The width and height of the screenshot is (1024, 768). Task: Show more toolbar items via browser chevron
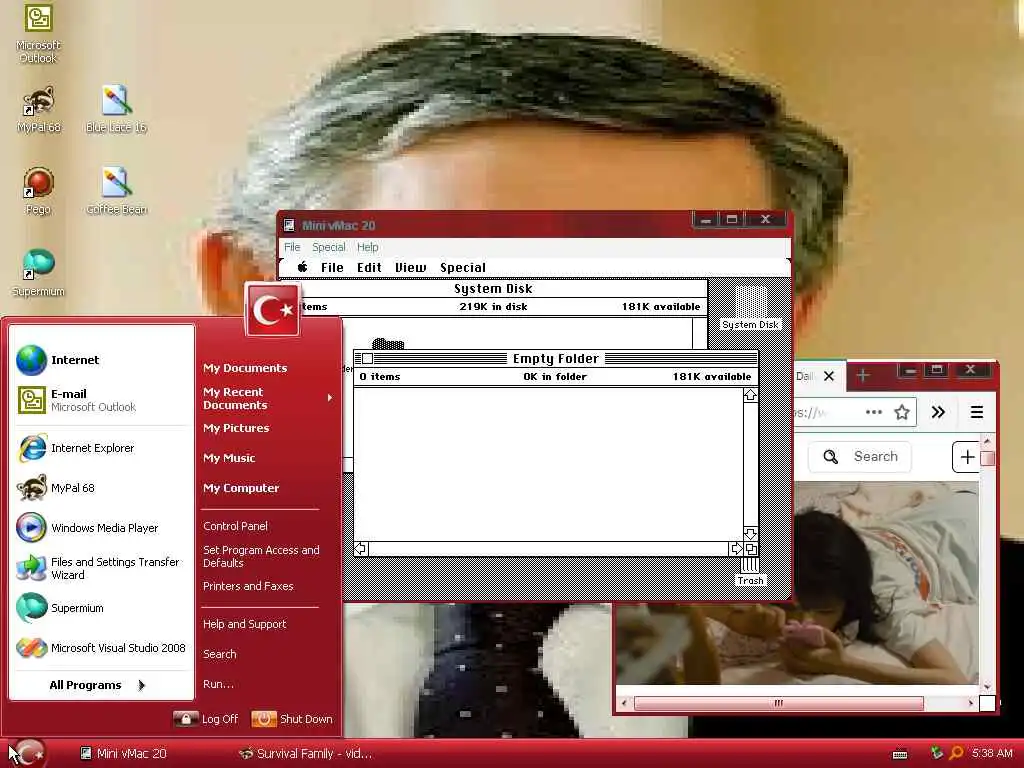[938, 412]
